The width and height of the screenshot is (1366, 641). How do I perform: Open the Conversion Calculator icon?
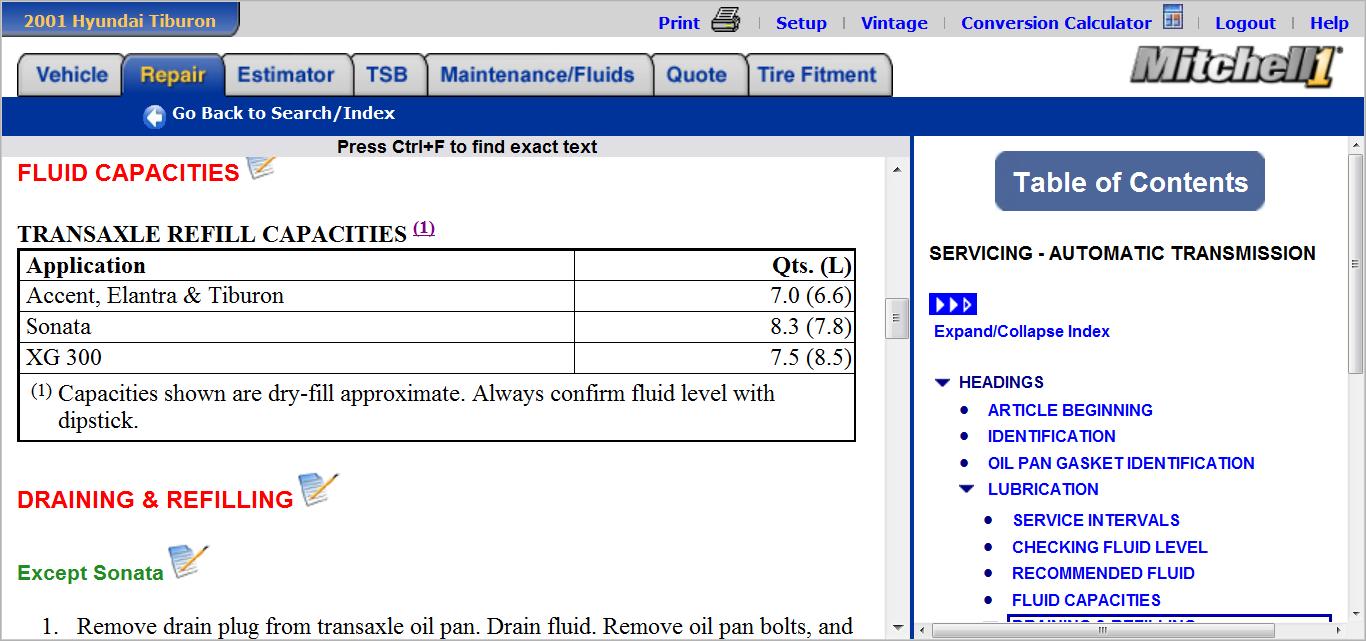point(1173,18)
